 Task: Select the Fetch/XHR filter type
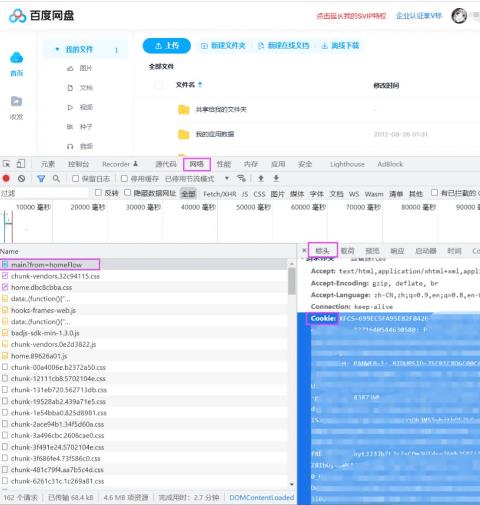click(x=220, y=194)
